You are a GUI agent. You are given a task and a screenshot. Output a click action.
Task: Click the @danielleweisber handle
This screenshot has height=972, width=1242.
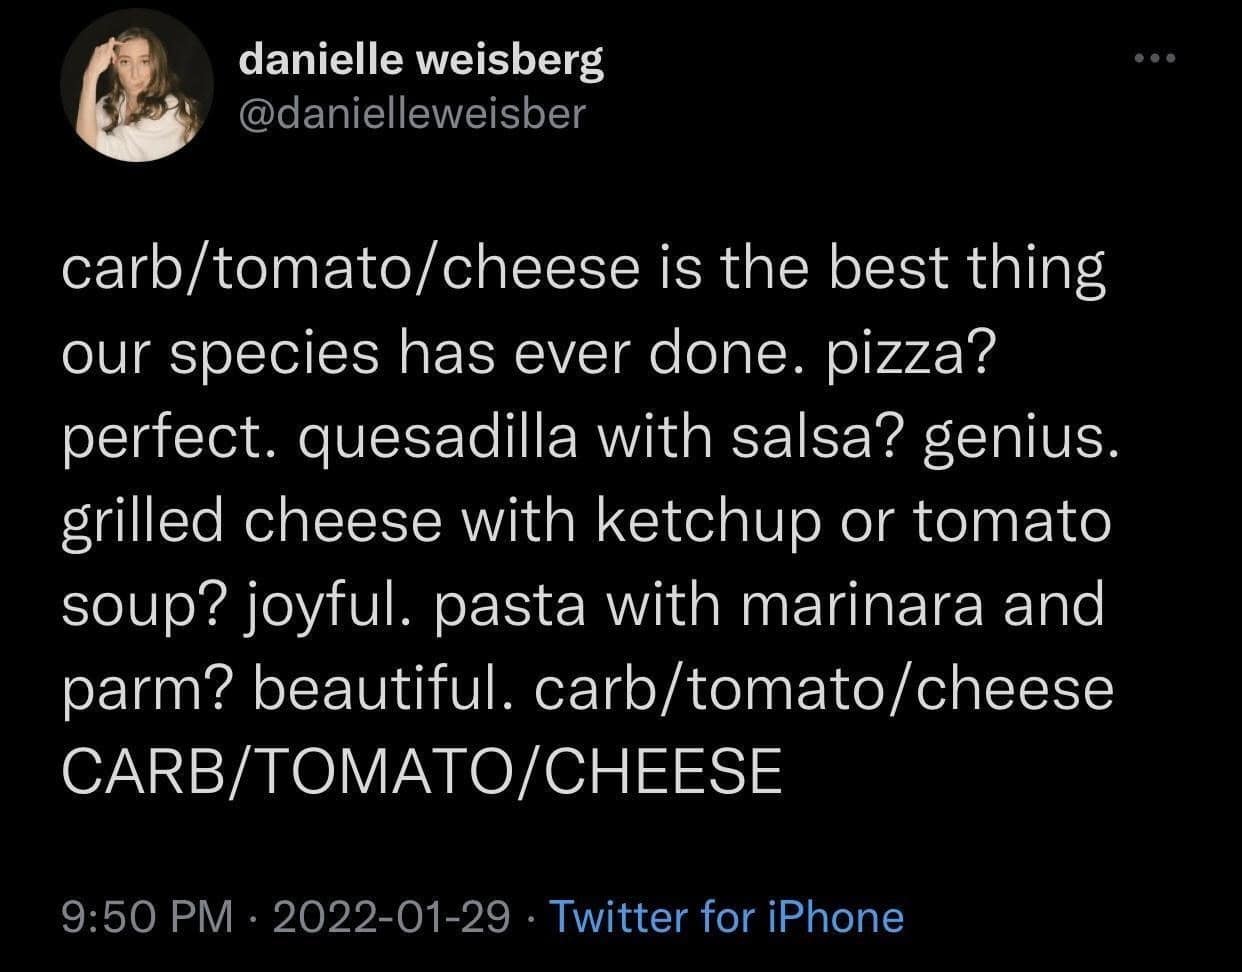[x=411, y=114]
